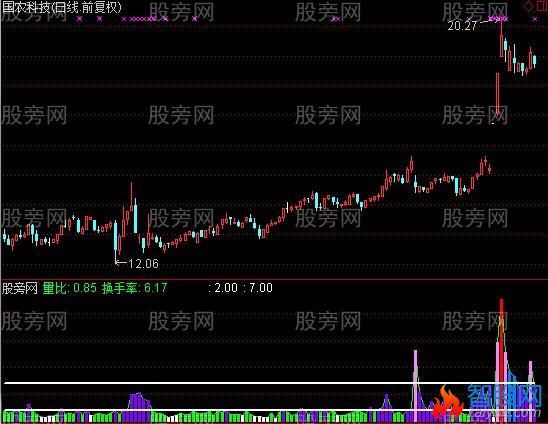Click the red split-window square icon, top right

click(x=542, y=6)
